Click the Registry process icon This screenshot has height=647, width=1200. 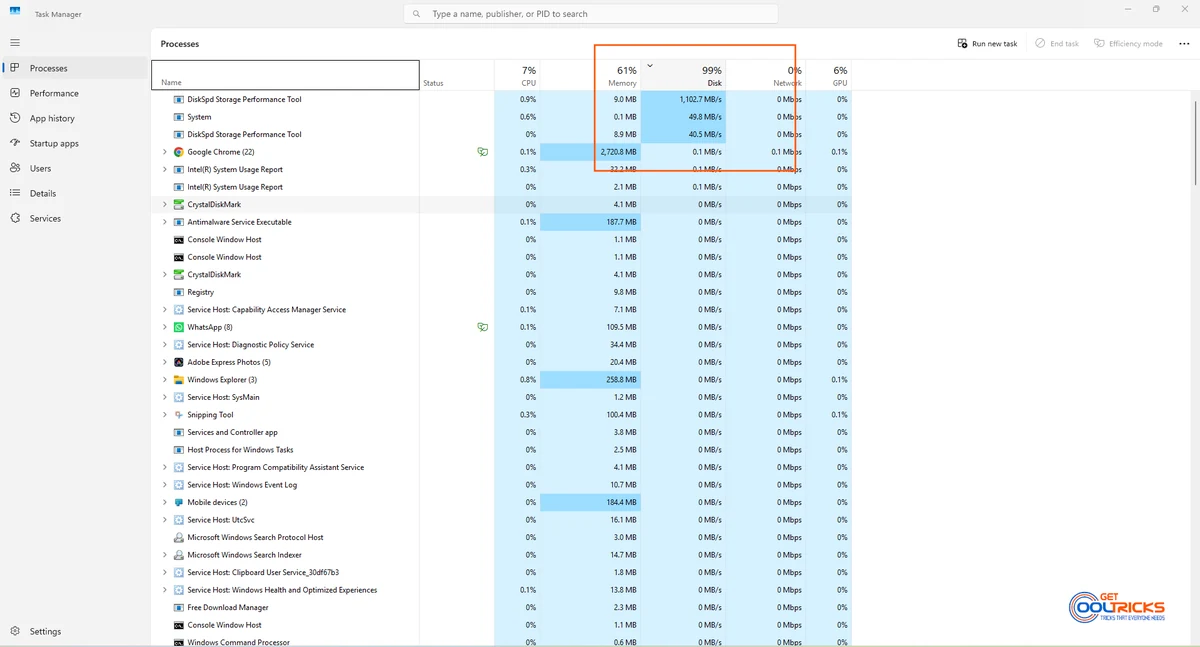coord(179,292)
